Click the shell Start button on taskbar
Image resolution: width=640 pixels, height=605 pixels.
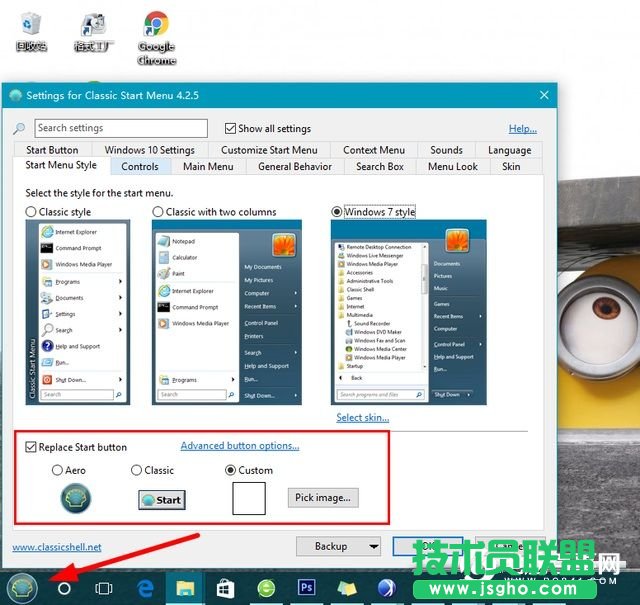(x=22, y=588)
